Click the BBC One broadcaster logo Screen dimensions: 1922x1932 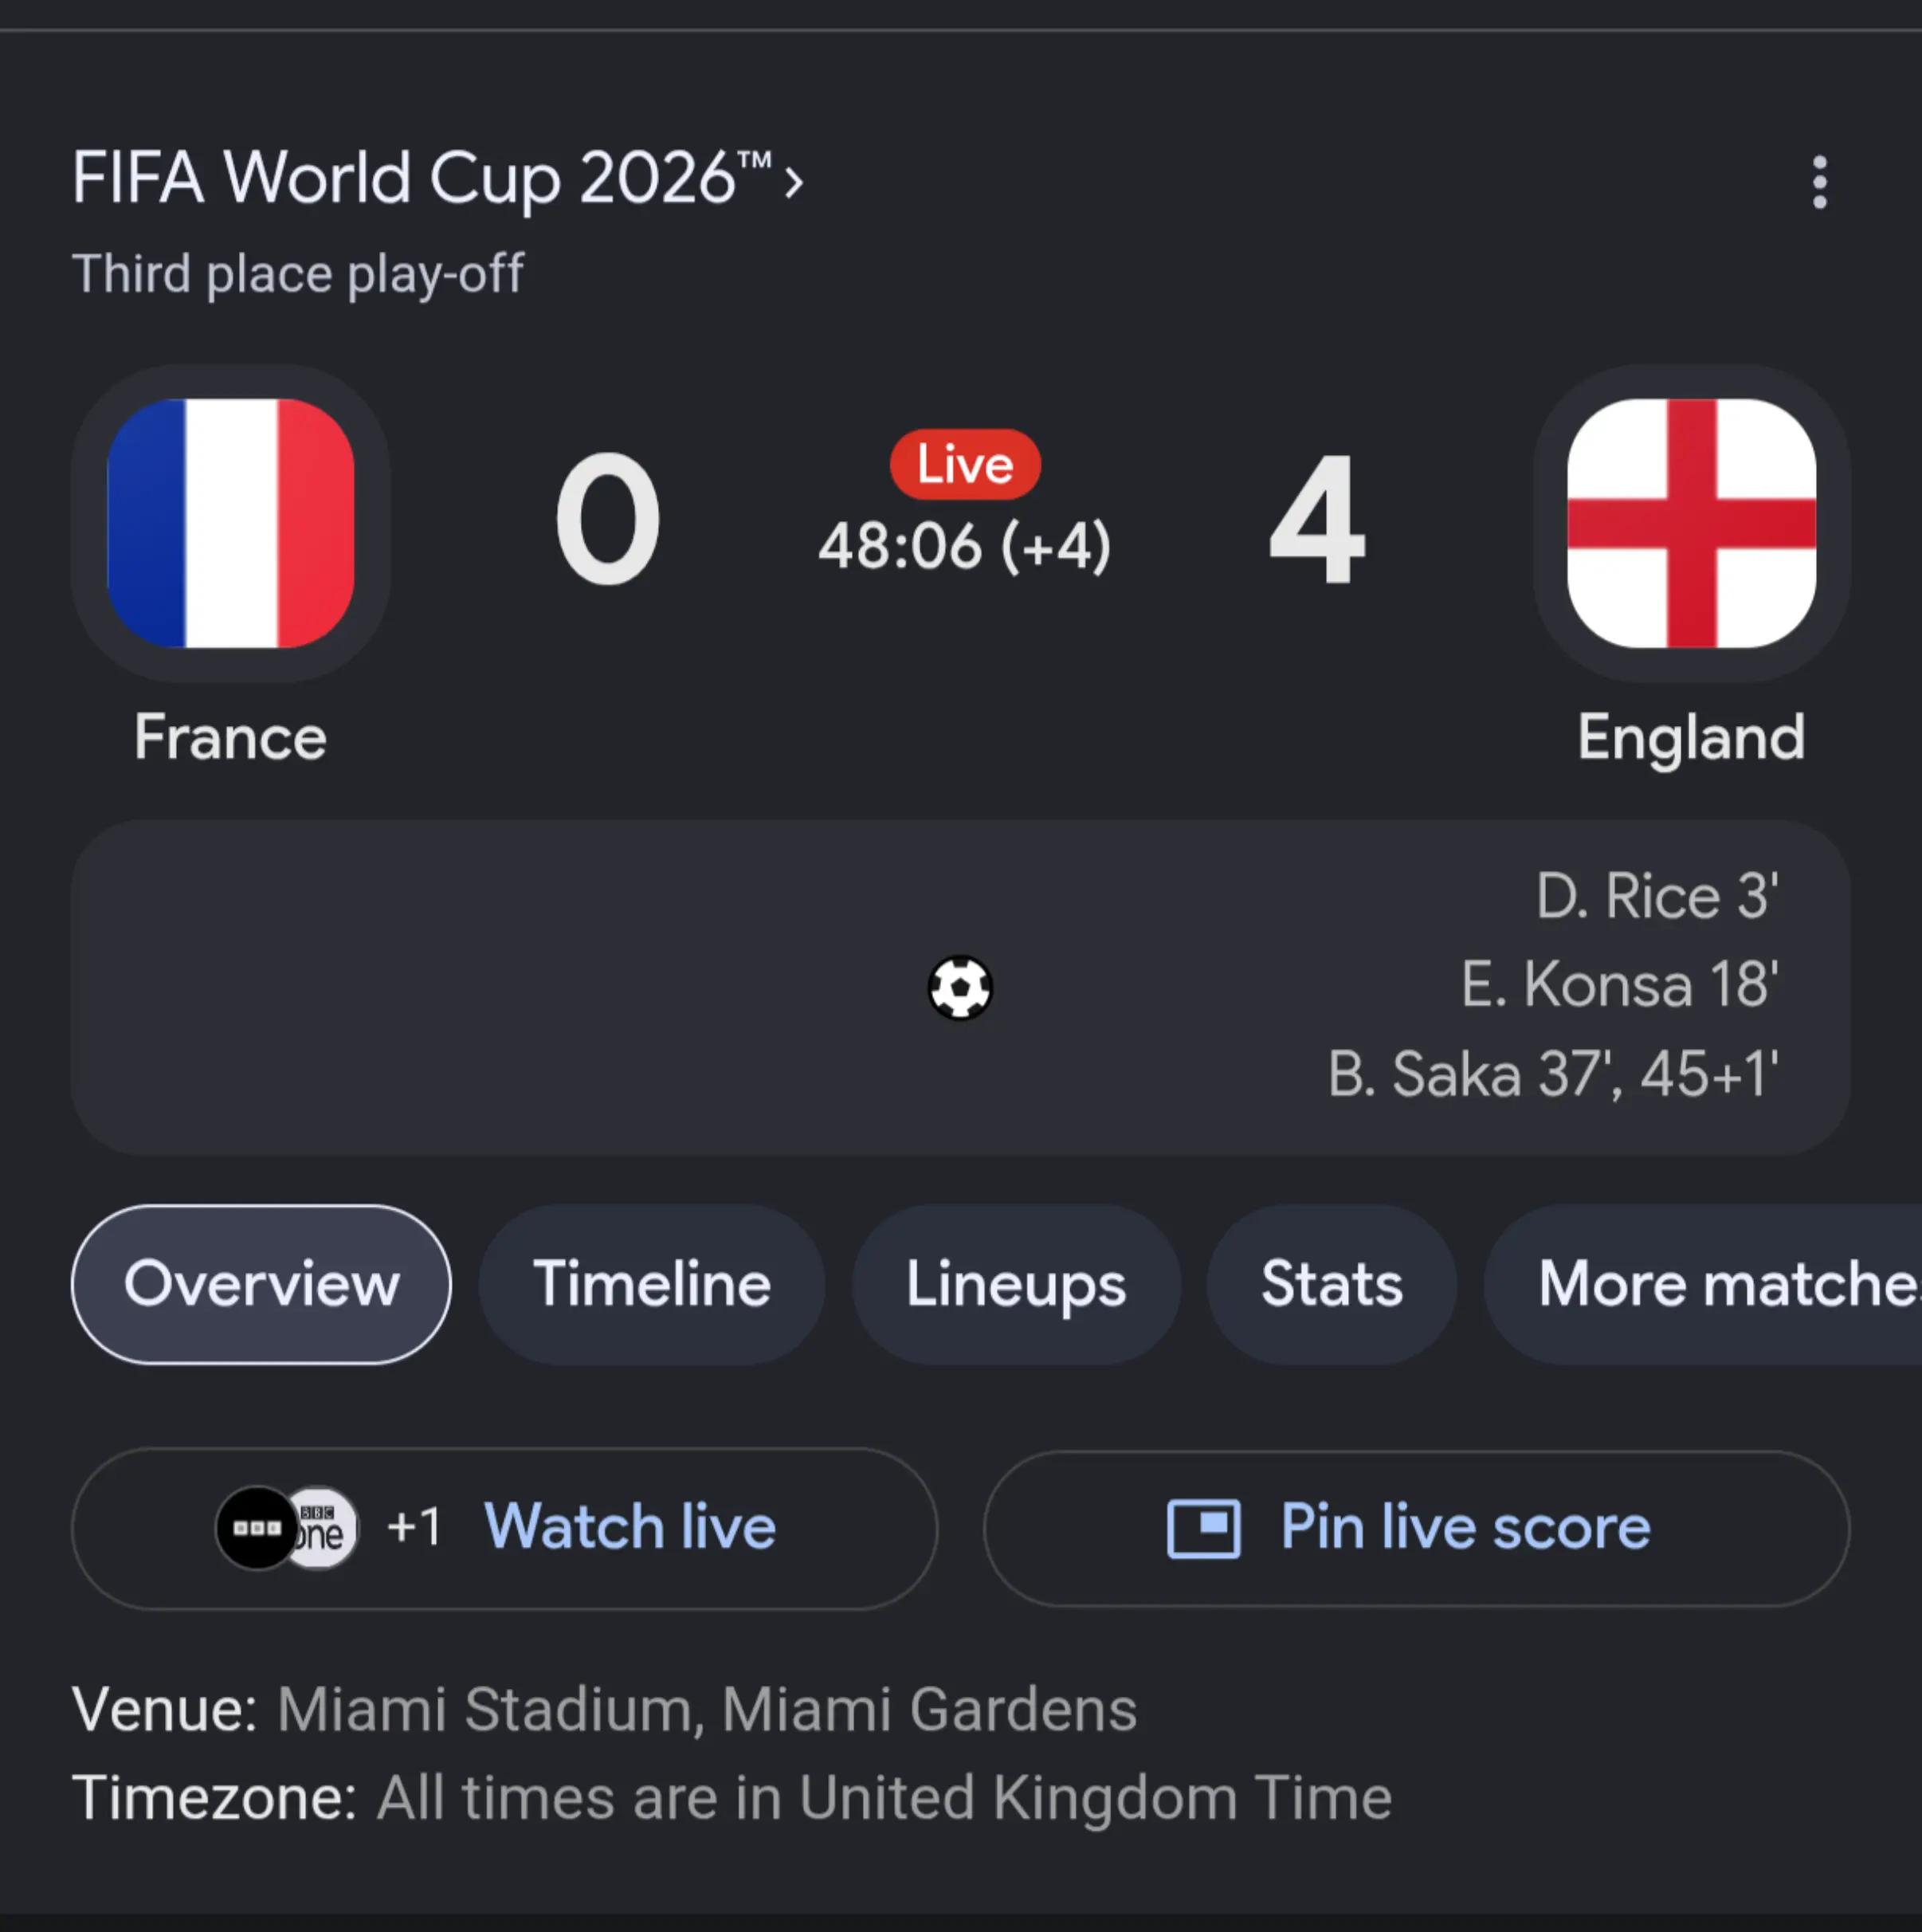pyautogui.click(x=322, y=1528)
